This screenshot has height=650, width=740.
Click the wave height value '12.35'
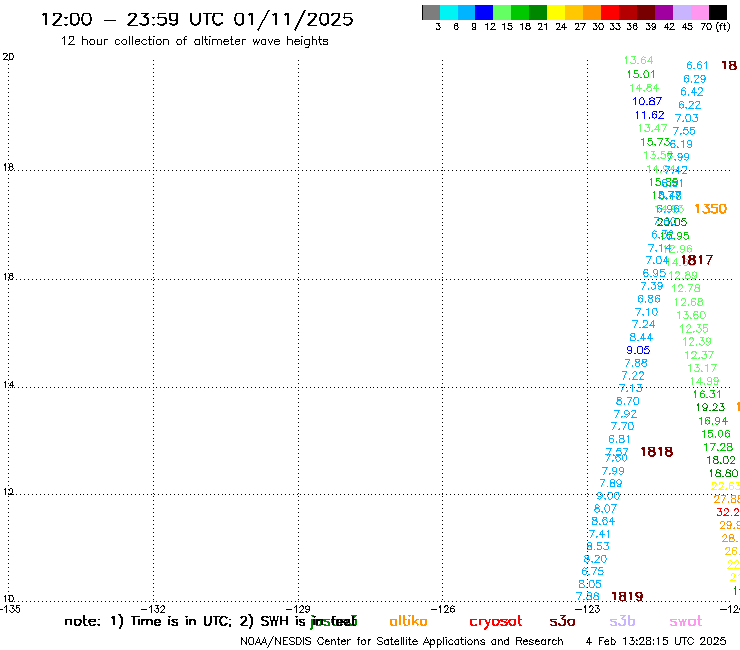(x=694, y=328)
